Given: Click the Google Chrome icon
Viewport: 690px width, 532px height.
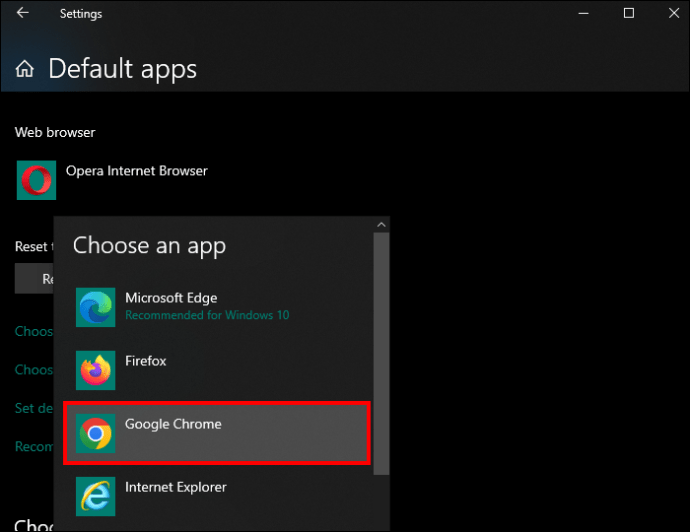Looking at the screenshot, I should click(x=95, y=433).
